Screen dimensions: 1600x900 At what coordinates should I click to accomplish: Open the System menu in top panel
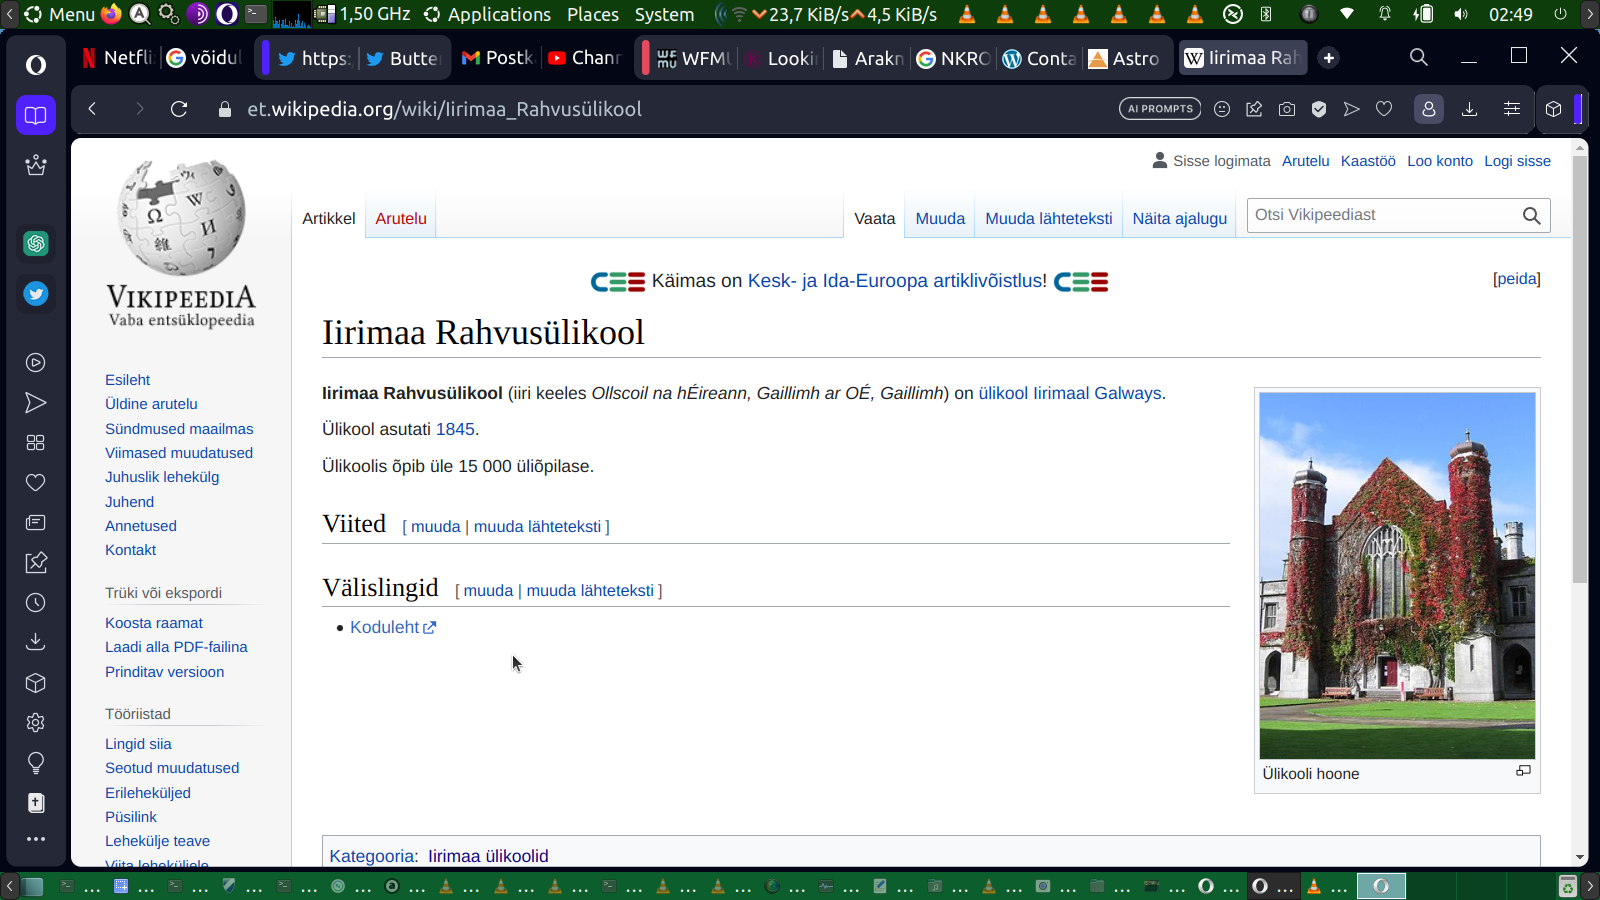point(664,14)
